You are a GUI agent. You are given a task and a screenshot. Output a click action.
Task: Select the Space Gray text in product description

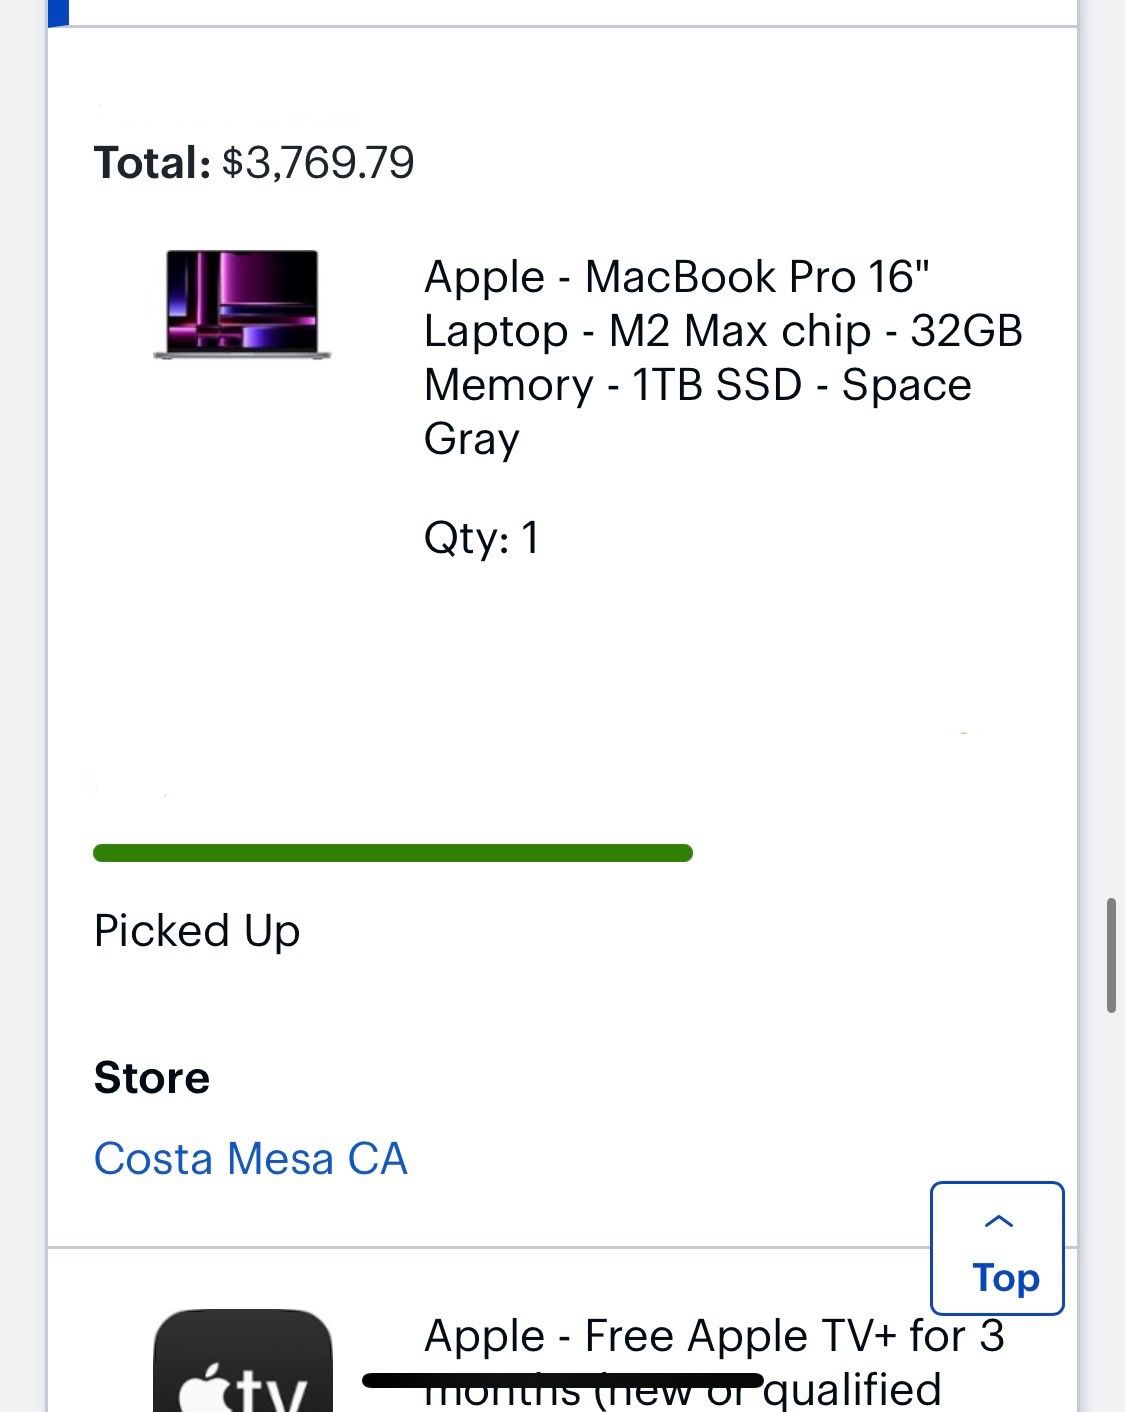(906, 384)
